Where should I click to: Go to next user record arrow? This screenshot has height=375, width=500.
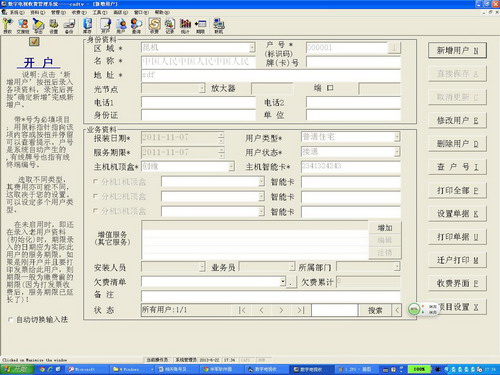(x=281, y=310)
